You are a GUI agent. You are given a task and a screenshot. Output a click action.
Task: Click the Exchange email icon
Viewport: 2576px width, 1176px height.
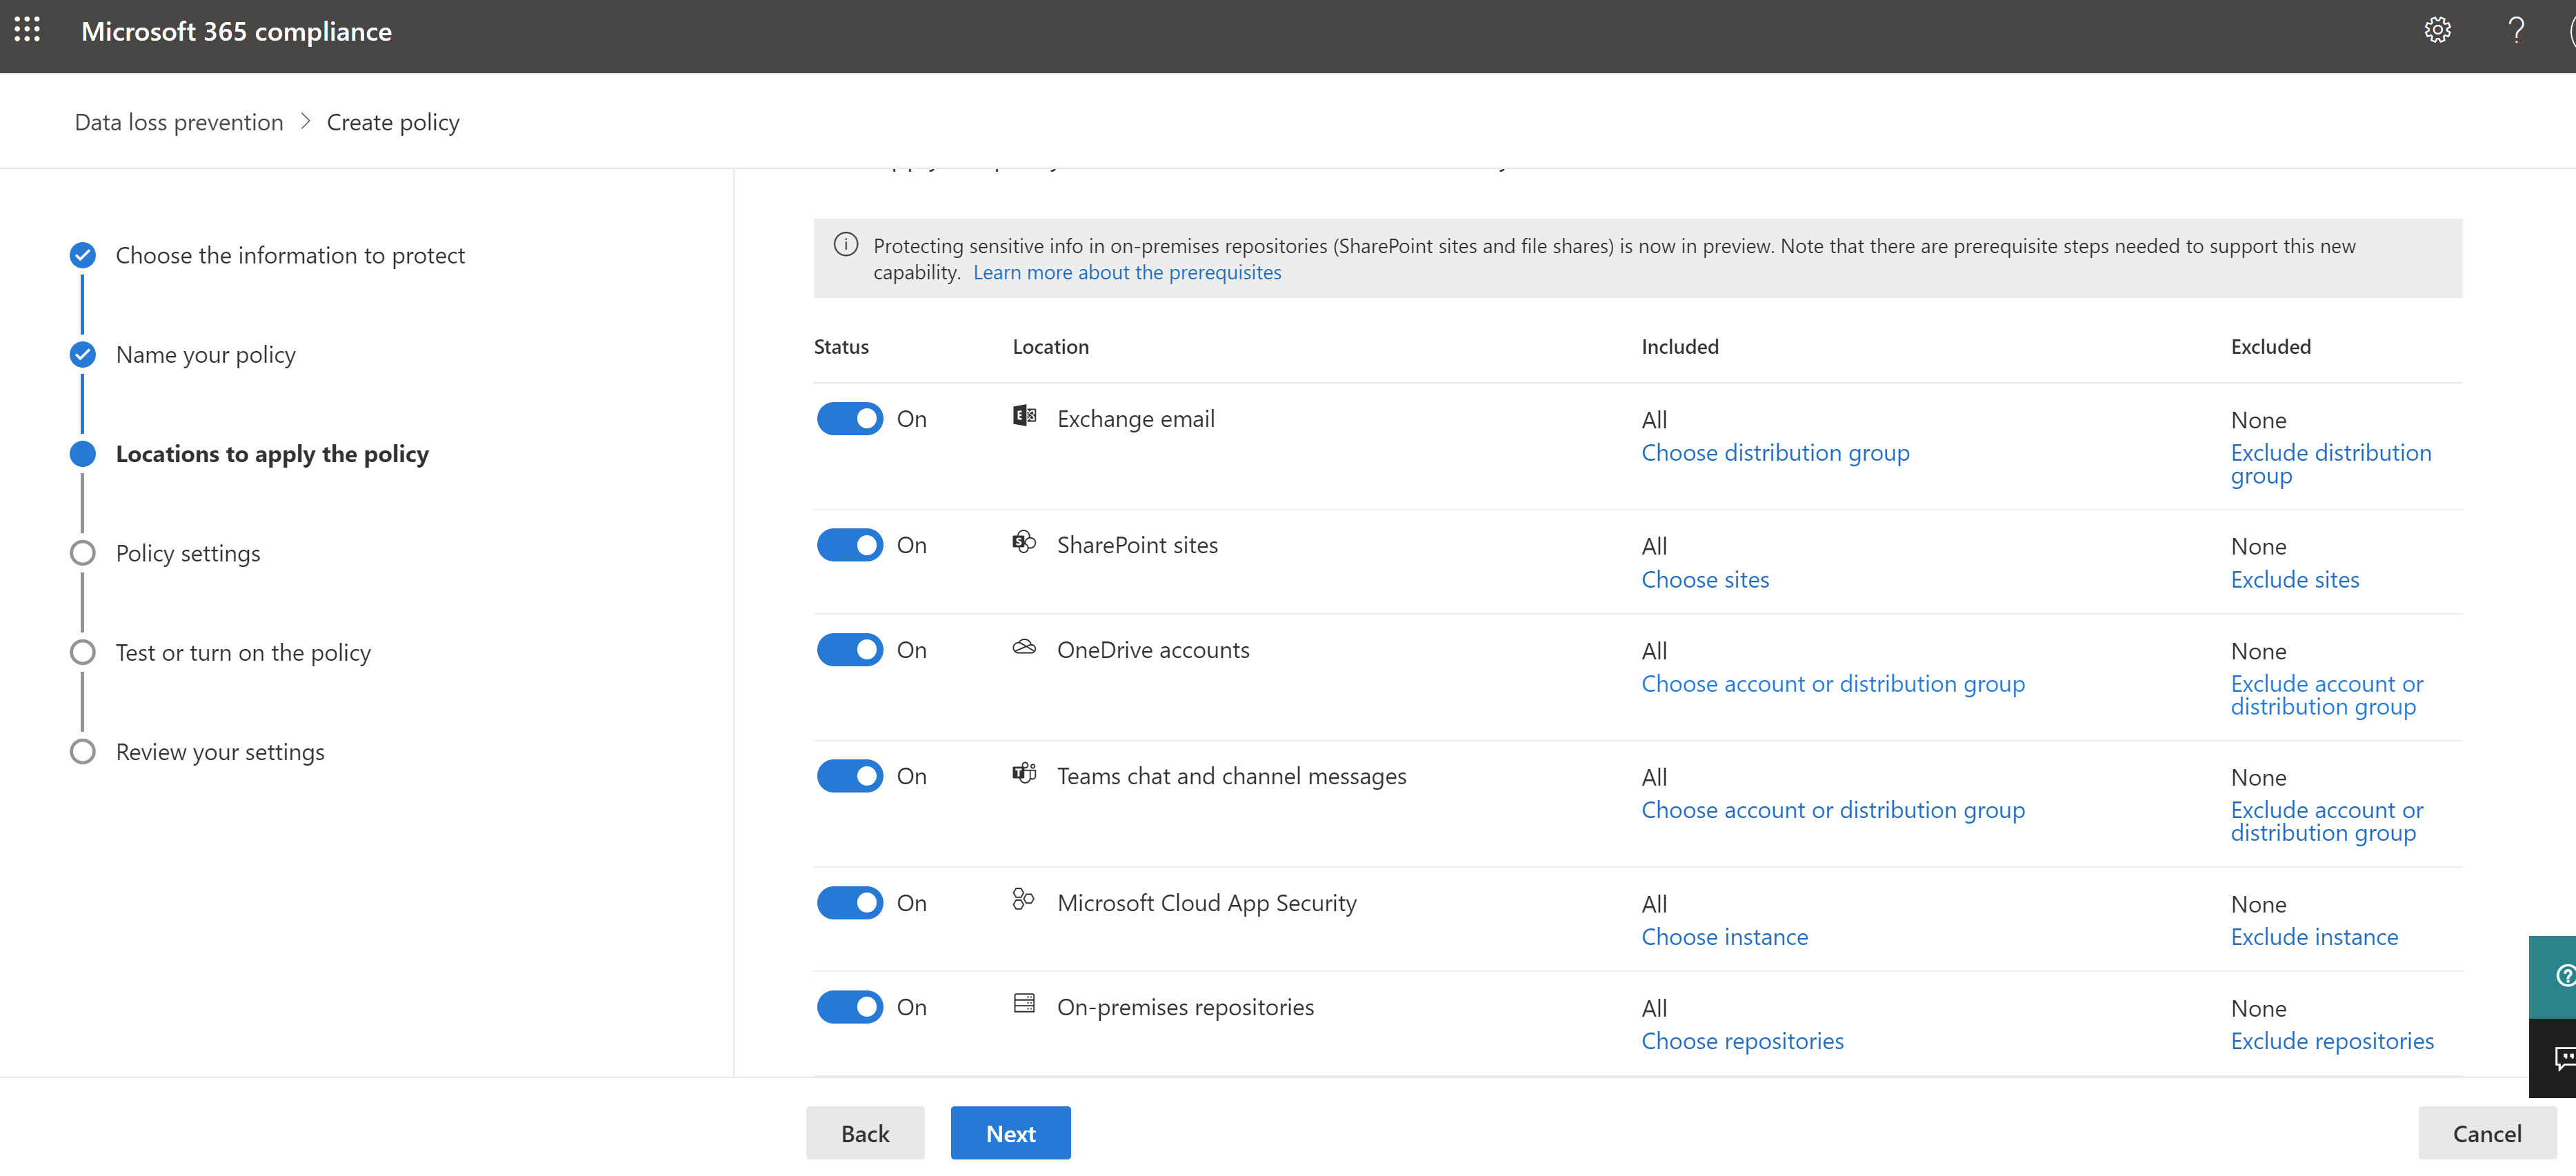coord(1024,416)
